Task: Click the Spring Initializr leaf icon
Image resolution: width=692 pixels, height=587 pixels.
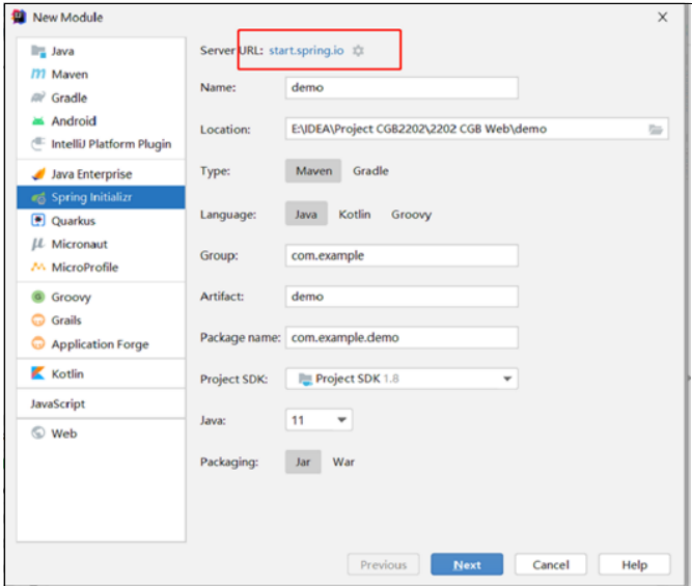Action: tap(38, 198)
